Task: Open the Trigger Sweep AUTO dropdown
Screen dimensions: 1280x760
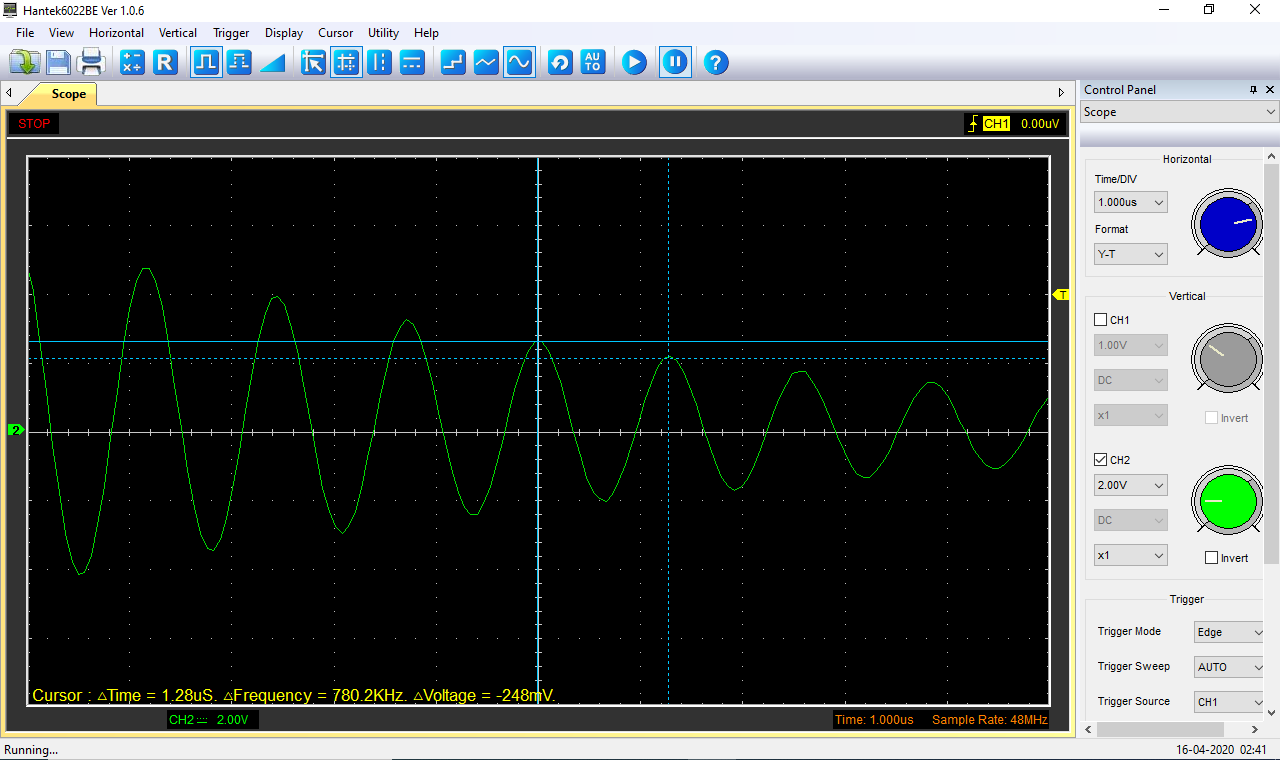Action: click(1229, 667)
